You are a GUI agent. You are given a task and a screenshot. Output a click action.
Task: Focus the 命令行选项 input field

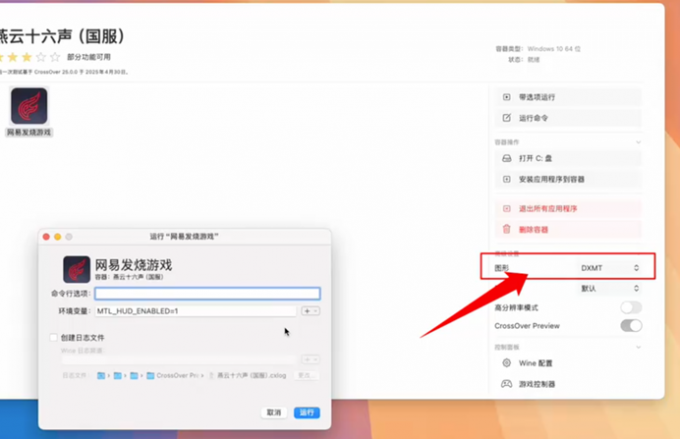click(x=207, y=294)
